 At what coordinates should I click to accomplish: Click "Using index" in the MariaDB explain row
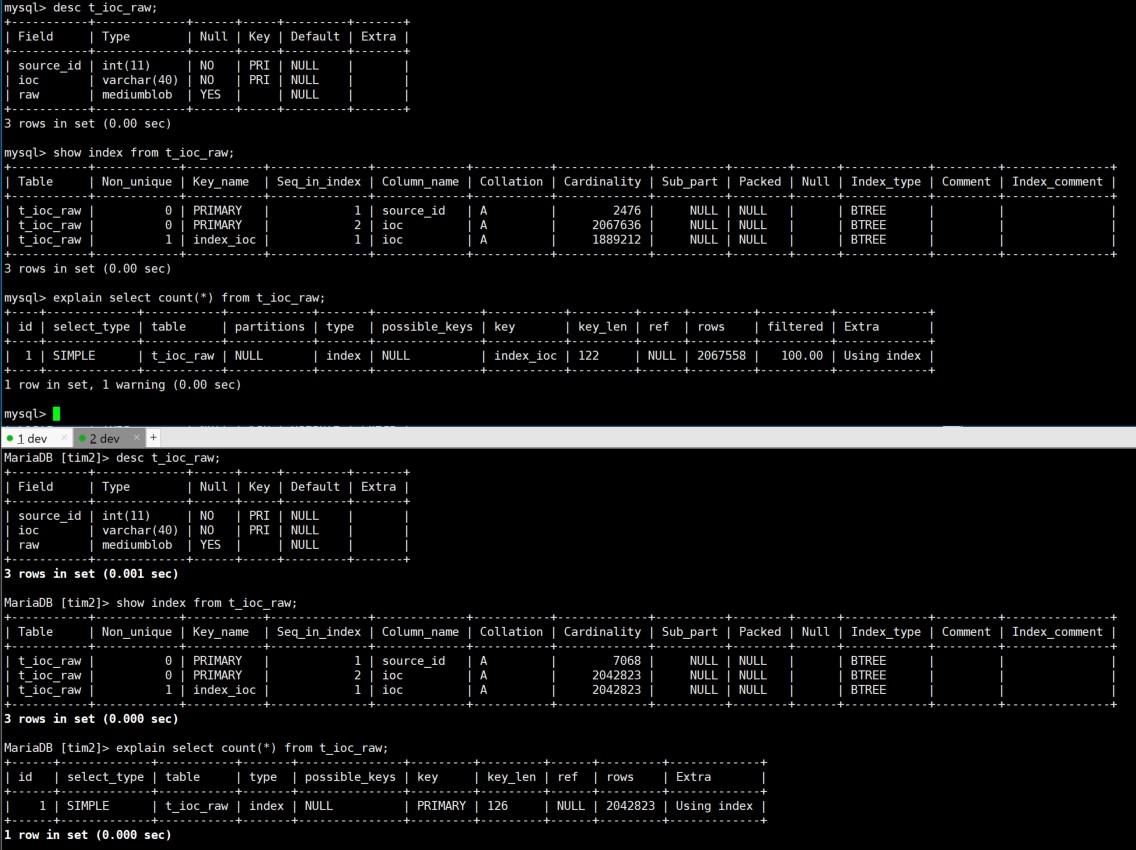(x=714, y=806)
